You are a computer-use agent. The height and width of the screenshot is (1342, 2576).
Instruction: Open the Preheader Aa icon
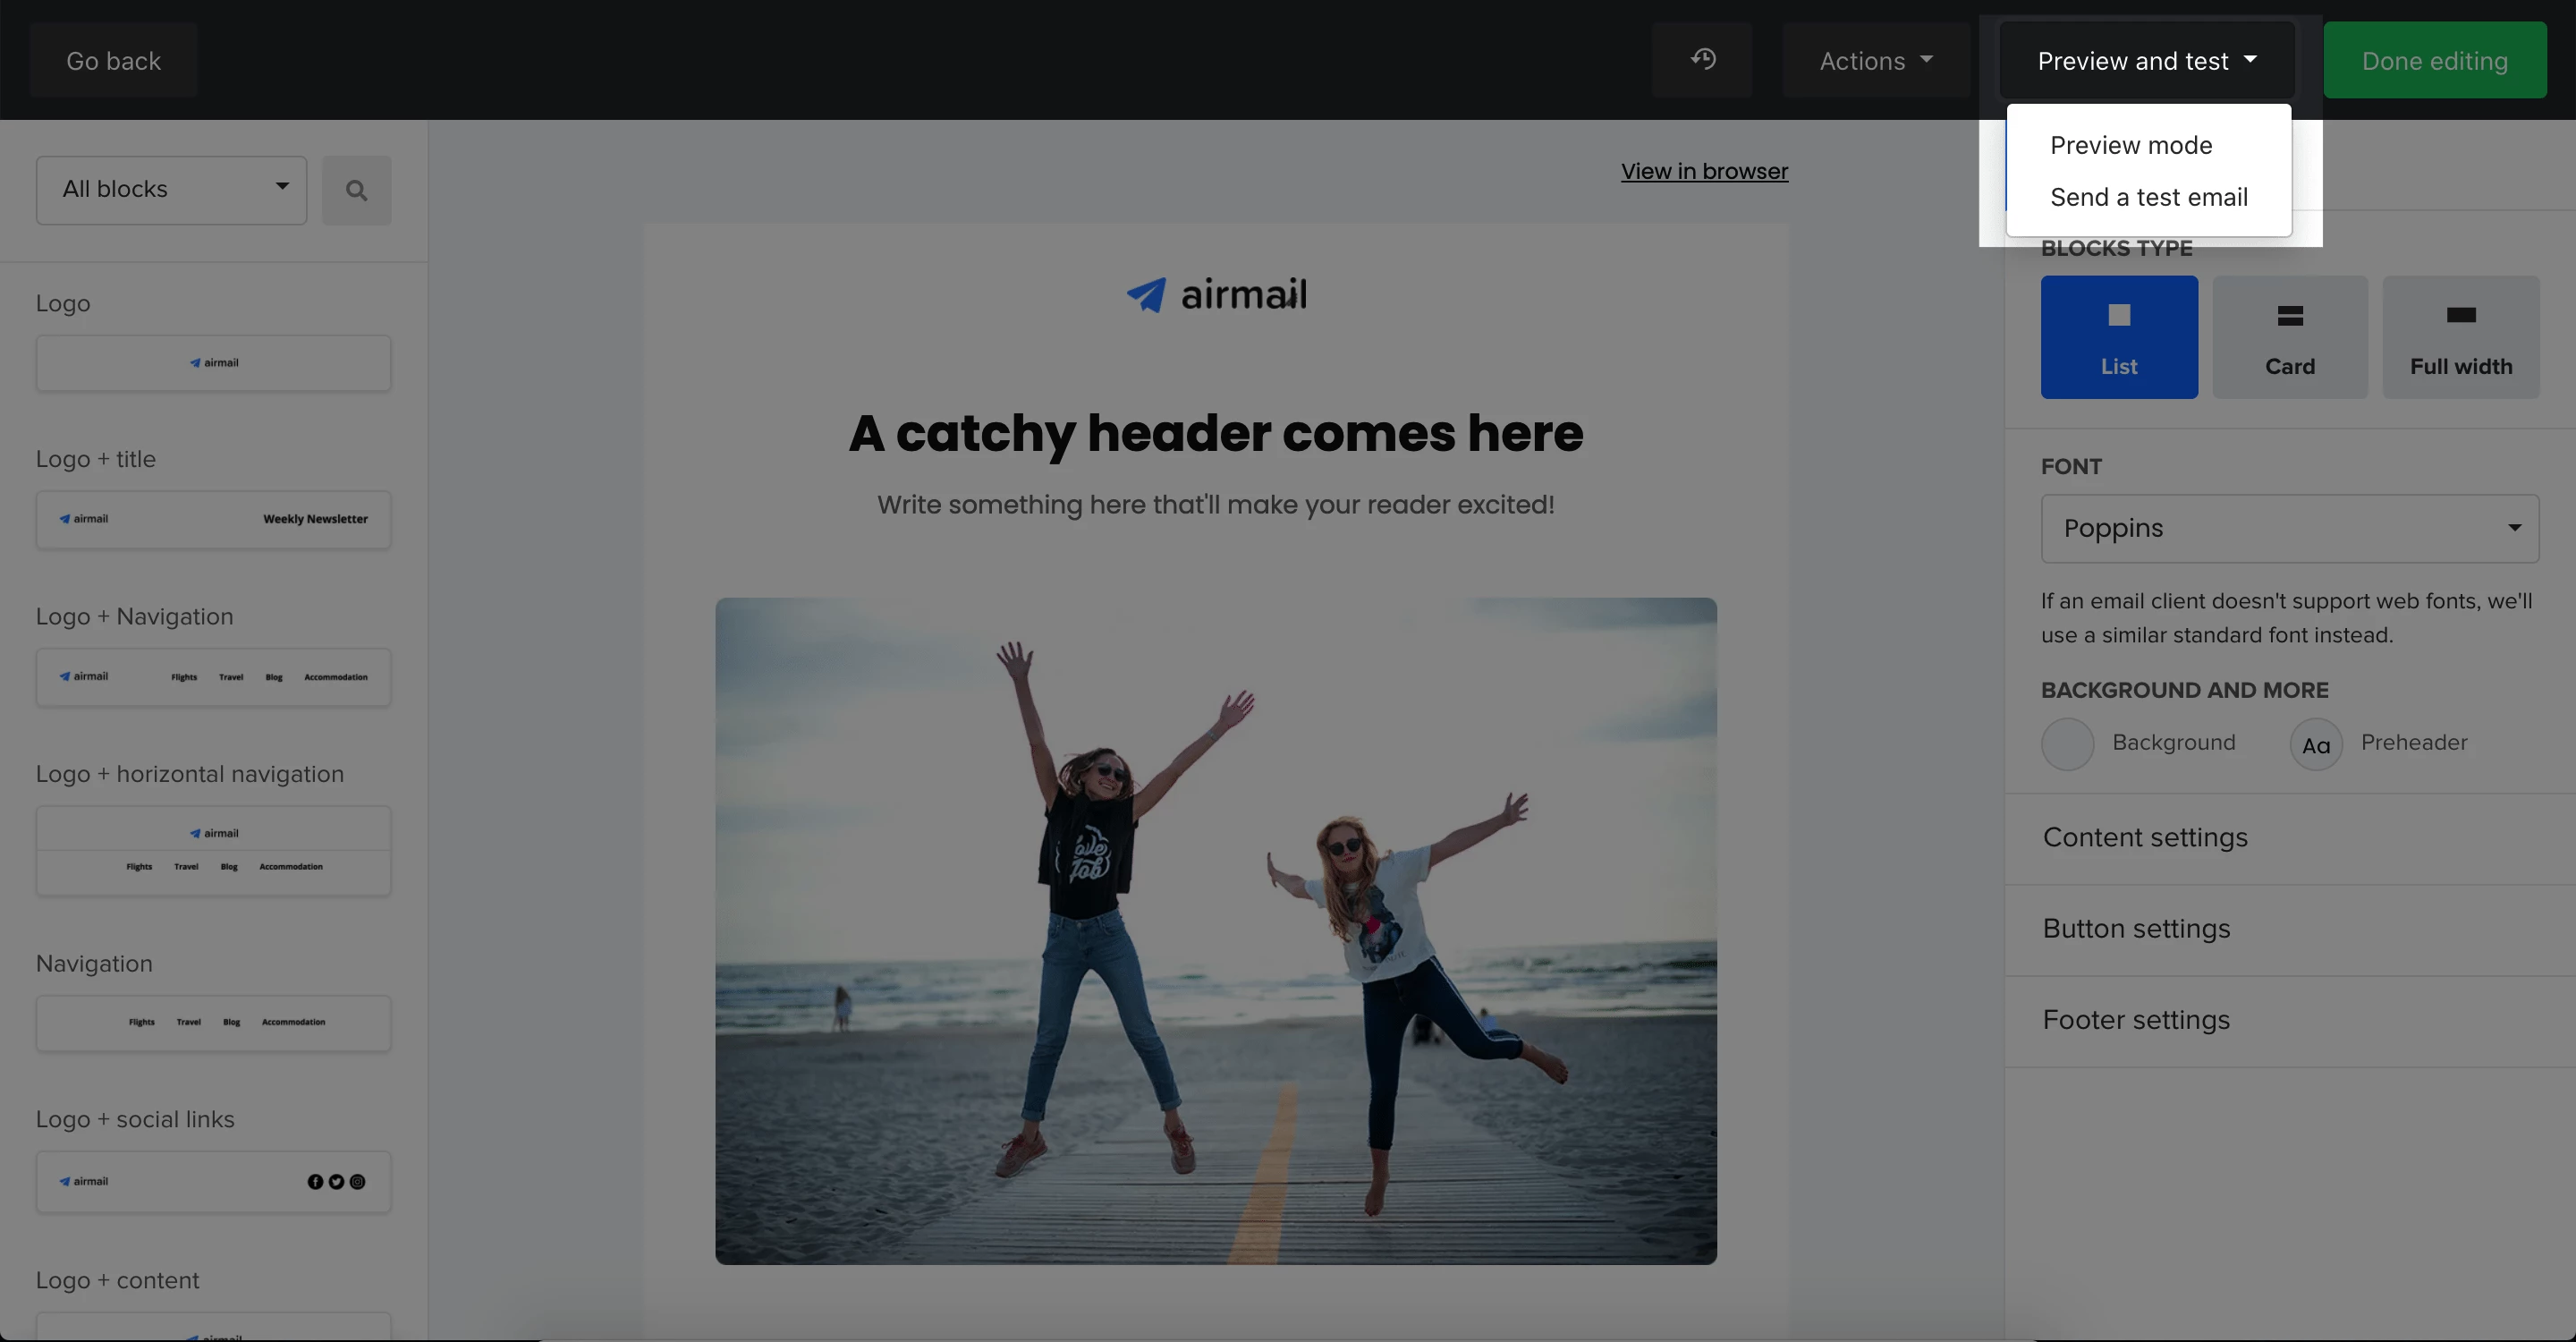point(2315,744)
